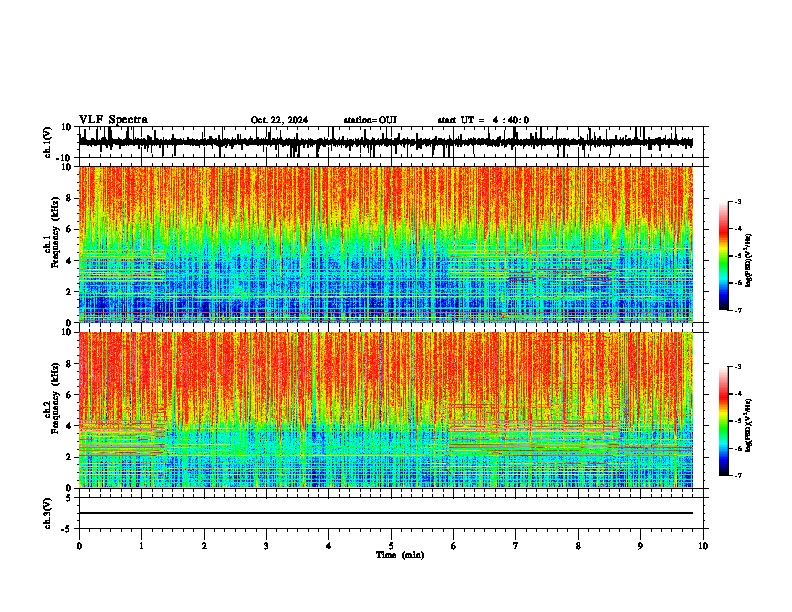This screenshot has width=792, height=612.
Task: Click the '-7' label on ch.1 color bar
Action: point(737,310)
